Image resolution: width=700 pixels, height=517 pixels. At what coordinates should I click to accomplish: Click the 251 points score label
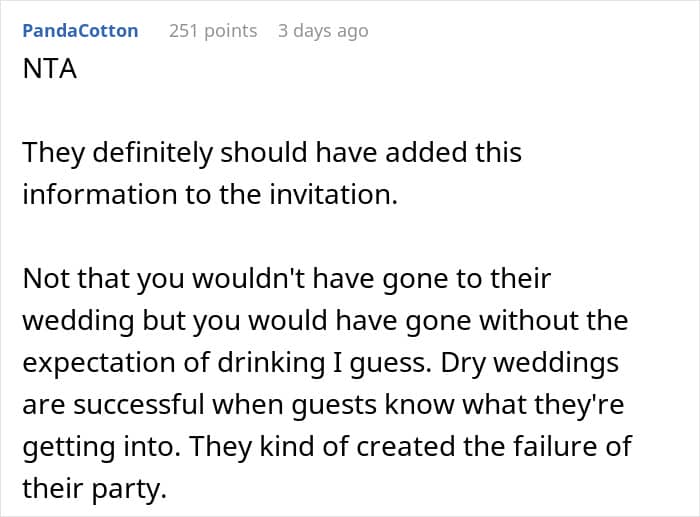coord(213,31)
